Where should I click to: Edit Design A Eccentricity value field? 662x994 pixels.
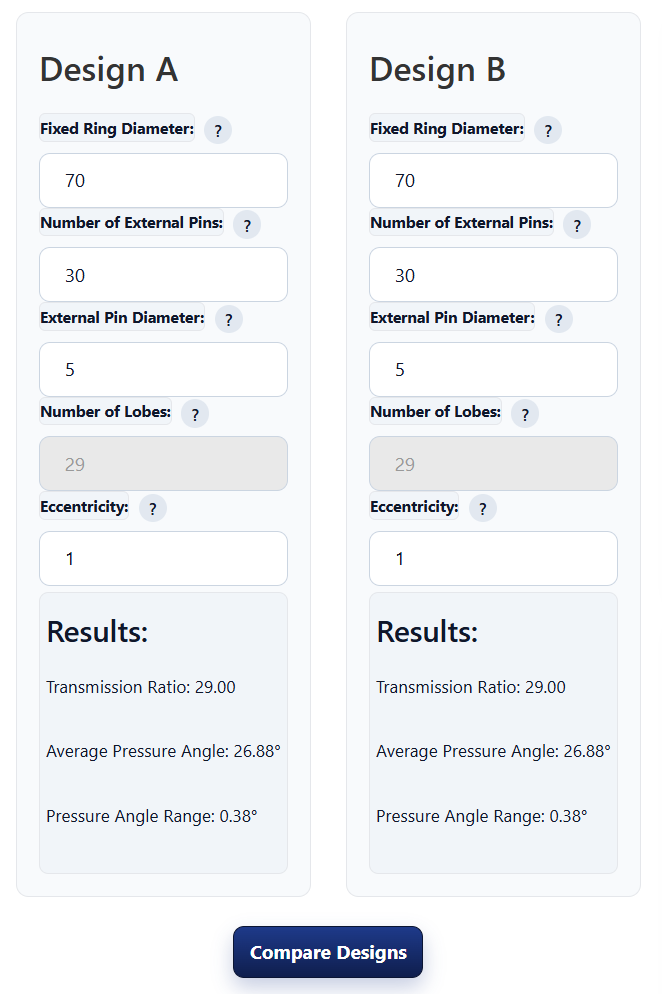163,559
